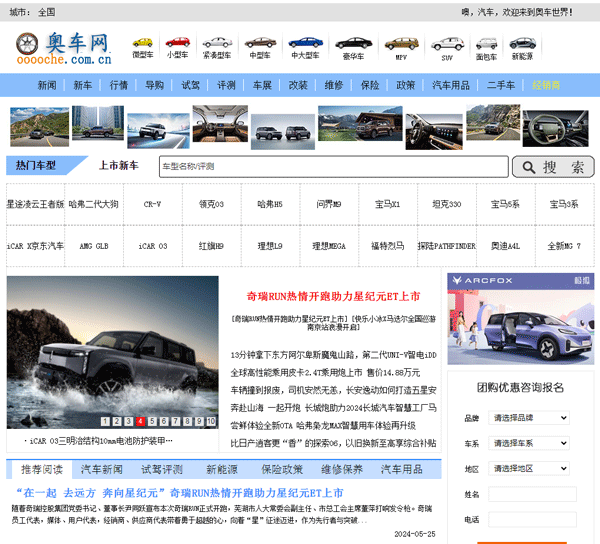Screen dimensions: 600x544
Task: Click the 搜索 button with magnifier
Action: [x=553, y=167]
